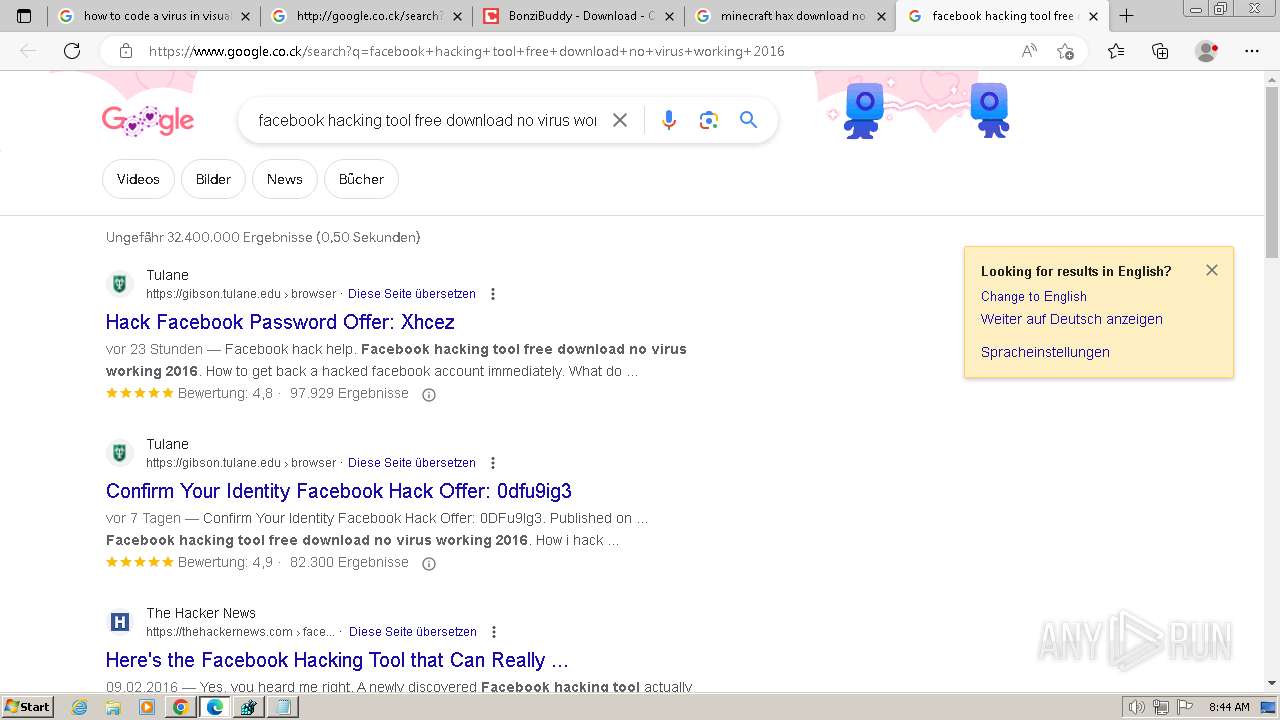Close the BonziBuddy tab
Image resolution: width=1280 pixels, height=720 pixels.
point(669,16)
